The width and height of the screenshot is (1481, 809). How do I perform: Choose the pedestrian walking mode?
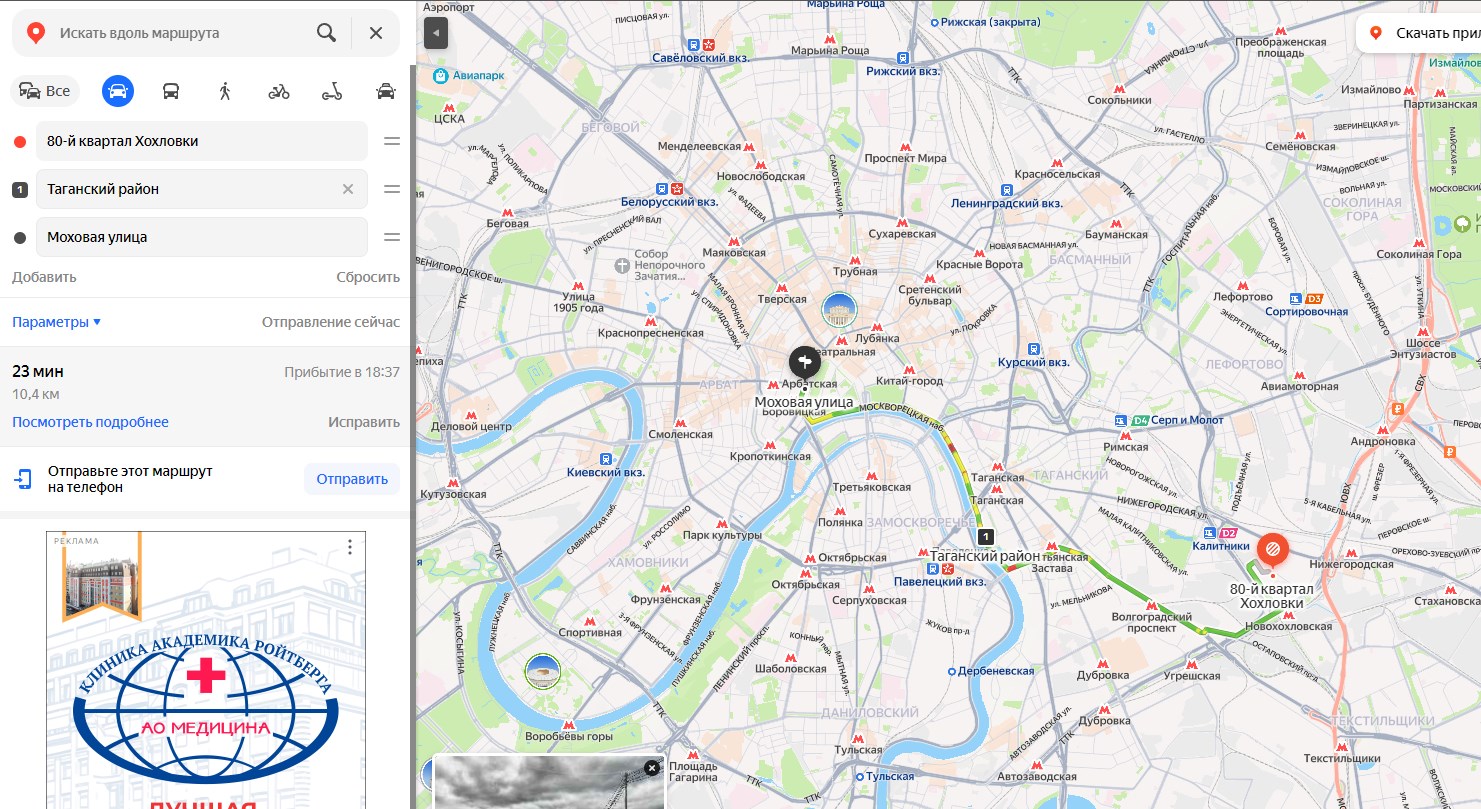click(x=225, y=91)
